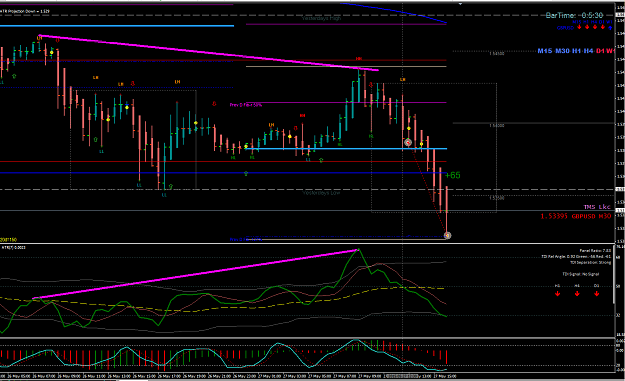The height and width of the screenshot is (381, 625).
Task: Click the small blue GBPUSD symbol label
Action: 565,28
